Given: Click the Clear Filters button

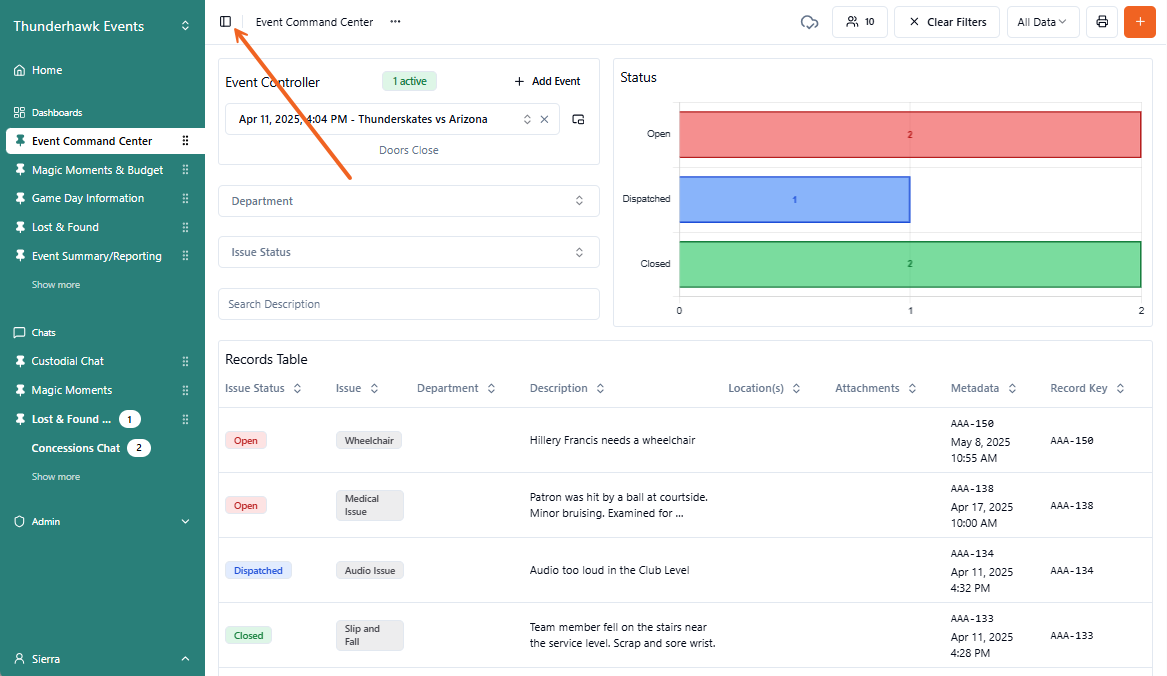Looking at the screenshot, I should pos(946,22).
